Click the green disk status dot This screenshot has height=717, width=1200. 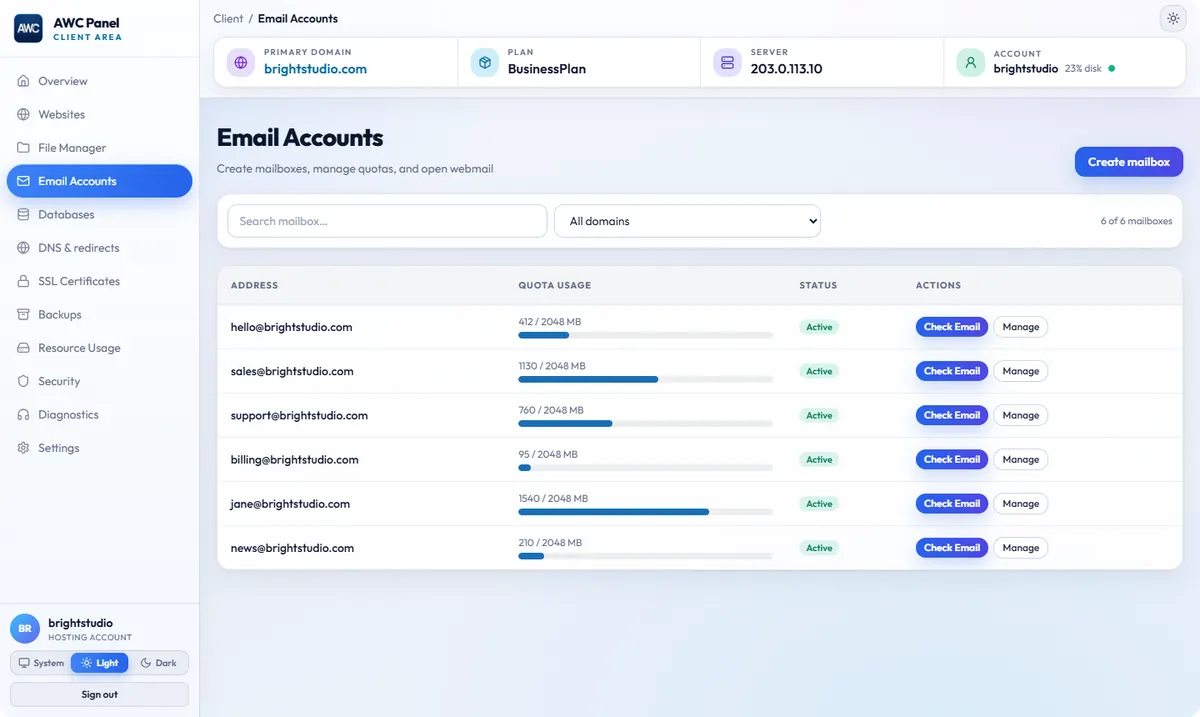click(1112, 69)
